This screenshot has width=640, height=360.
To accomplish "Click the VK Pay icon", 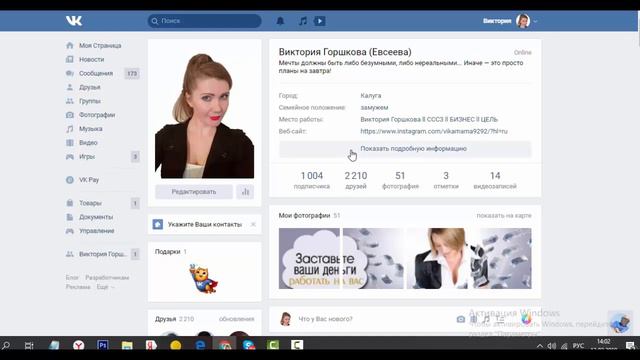I will point(70,180).
